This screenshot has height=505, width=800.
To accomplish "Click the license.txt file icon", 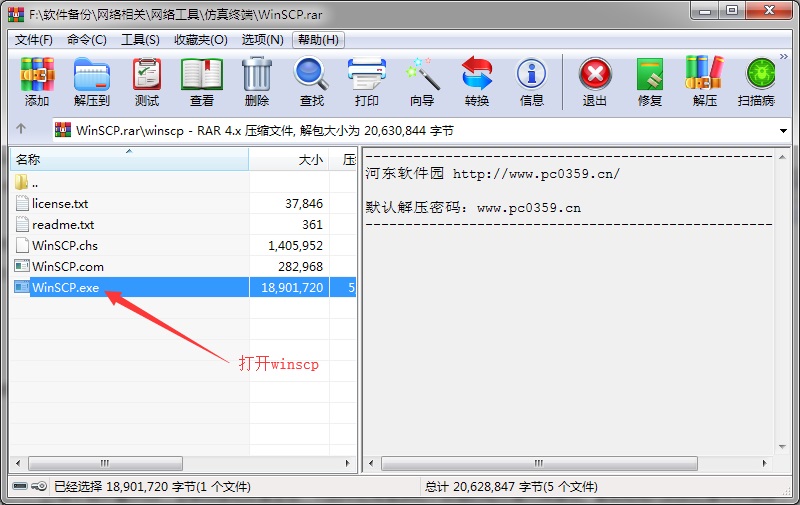I will point(22,204).
